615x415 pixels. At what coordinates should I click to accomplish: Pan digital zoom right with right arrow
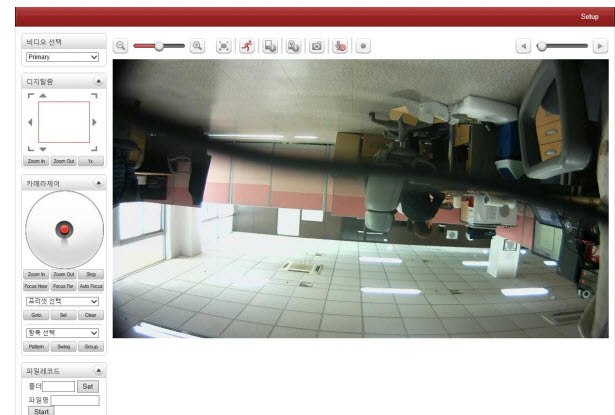coord(94,122)
